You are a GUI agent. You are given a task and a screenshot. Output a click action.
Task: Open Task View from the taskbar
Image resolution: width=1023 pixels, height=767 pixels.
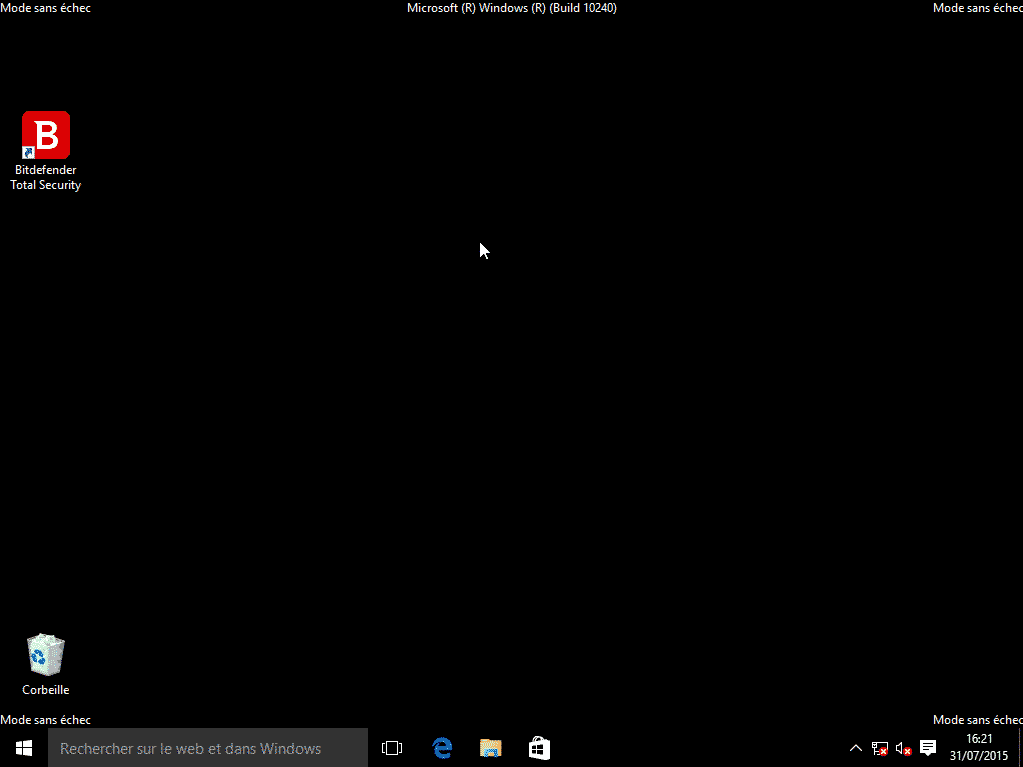pos(392,748)
